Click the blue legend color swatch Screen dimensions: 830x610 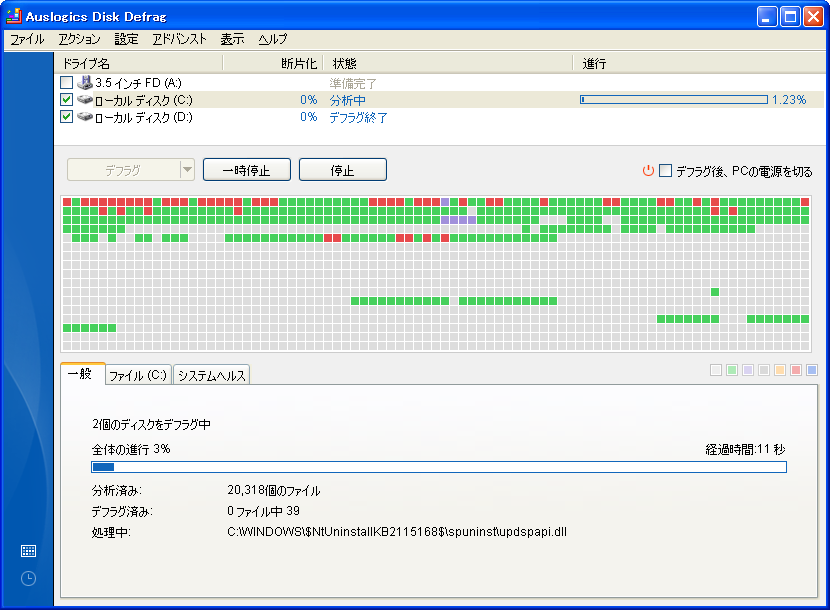click(812, 370)
